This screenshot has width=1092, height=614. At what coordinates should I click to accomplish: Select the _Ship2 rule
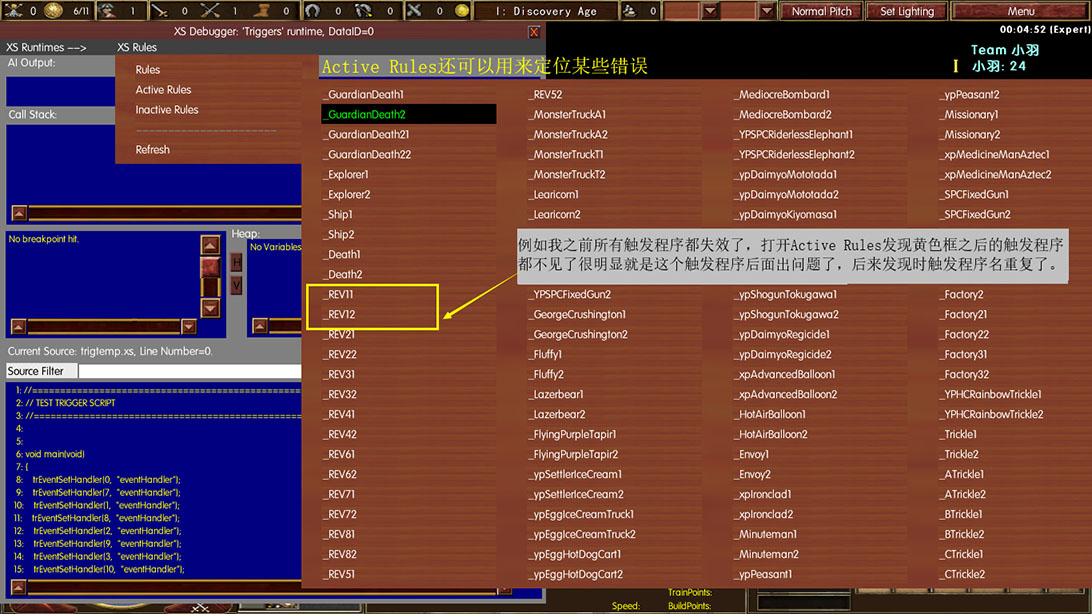point(338,235)
